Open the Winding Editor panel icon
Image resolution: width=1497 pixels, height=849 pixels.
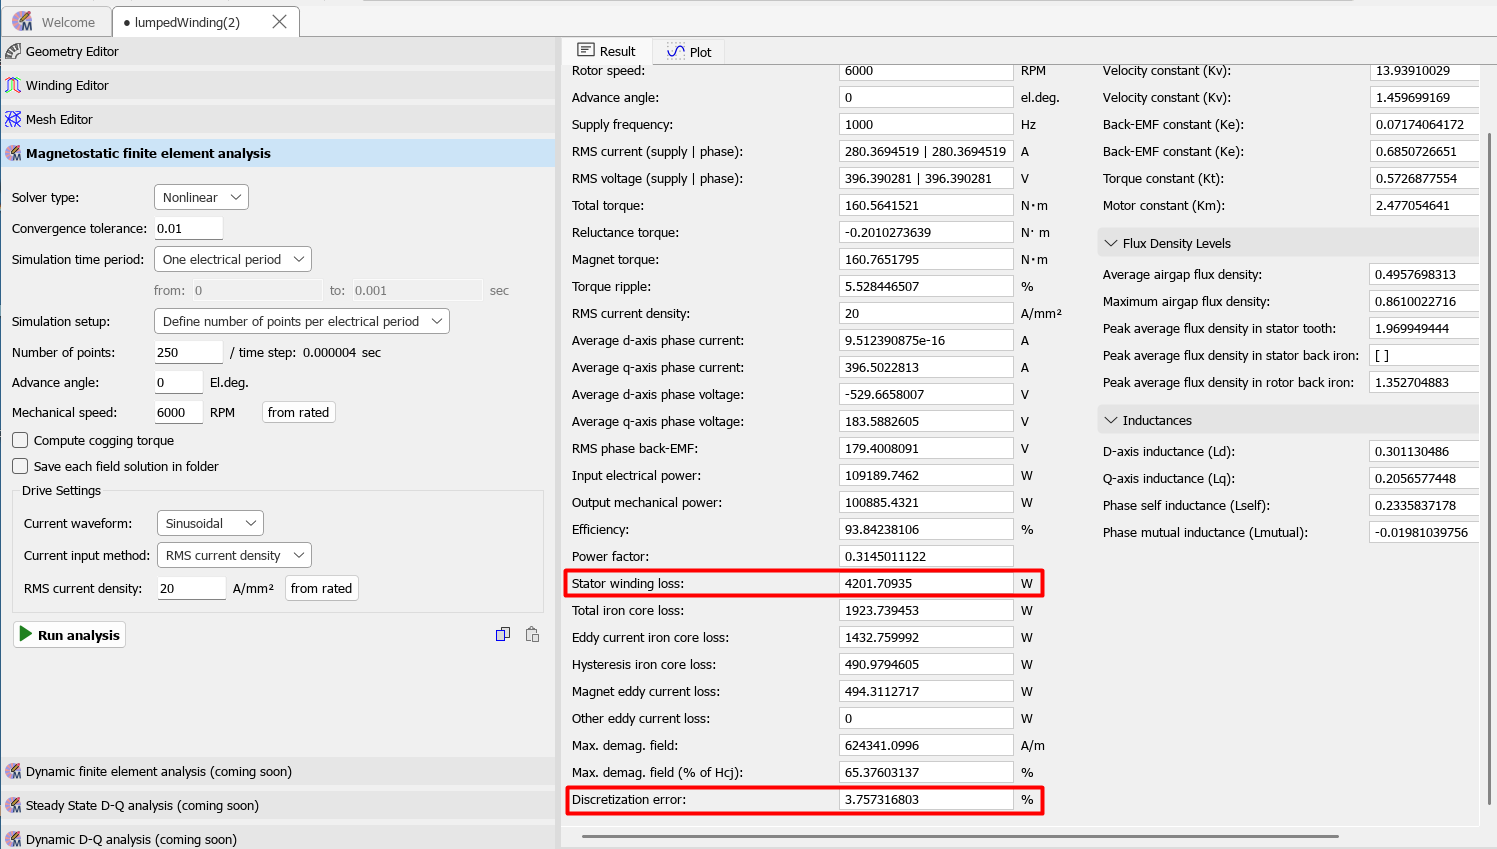pos(13,85)
